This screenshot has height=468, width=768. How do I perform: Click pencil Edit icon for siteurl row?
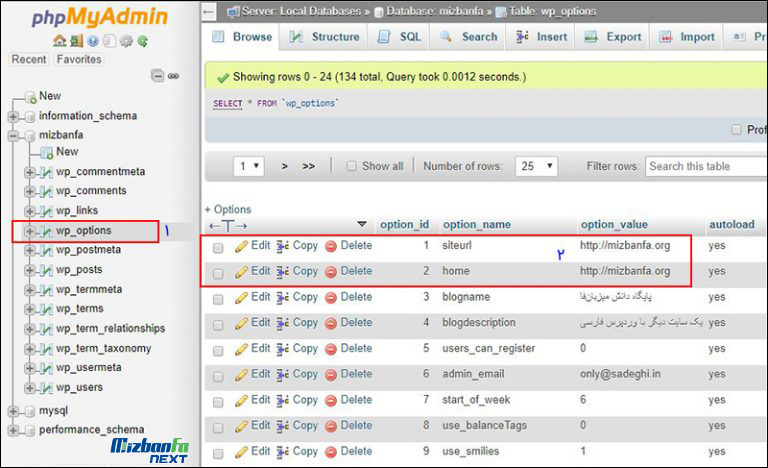coord(241,246)
